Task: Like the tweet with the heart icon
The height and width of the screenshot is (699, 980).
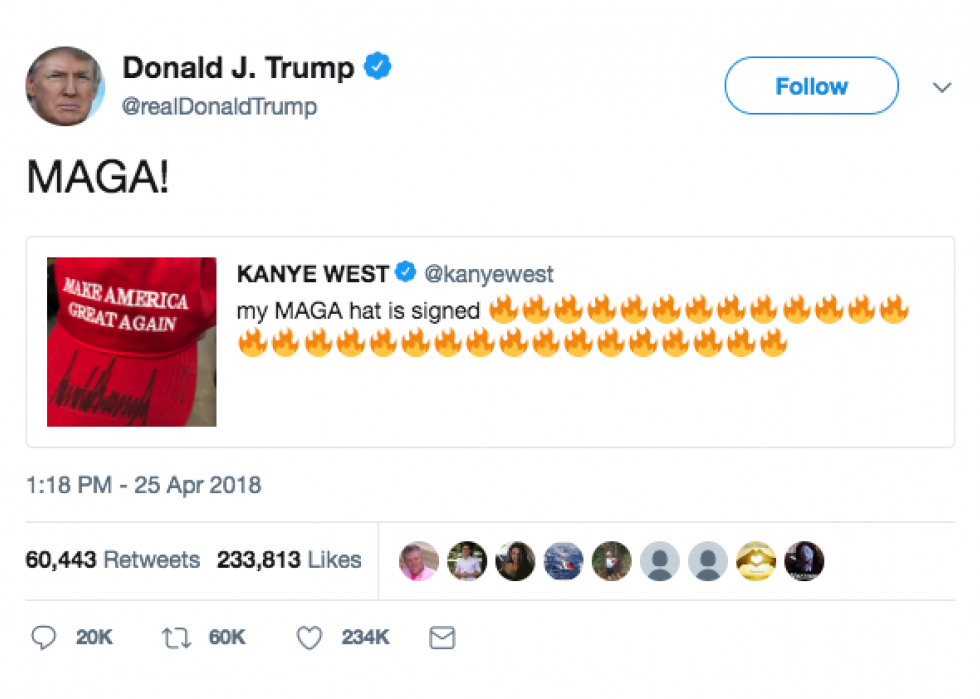Action: click(x=309, y=638)
